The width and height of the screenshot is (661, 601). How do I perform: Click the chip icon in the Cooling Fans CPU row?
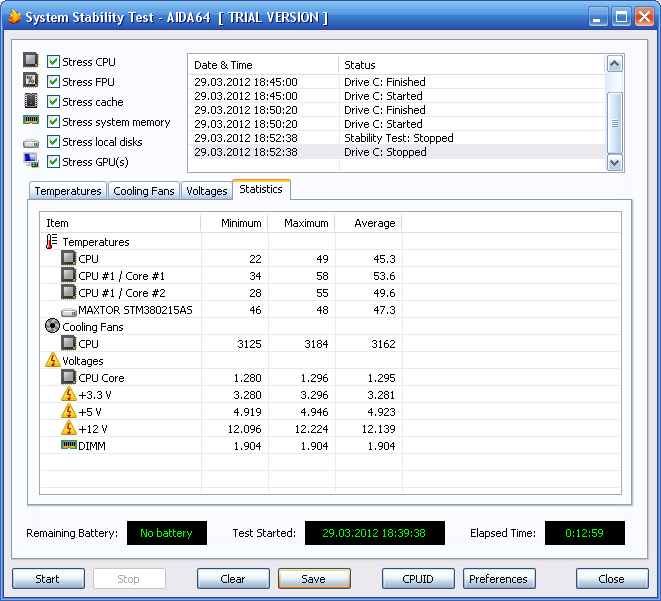69,343
